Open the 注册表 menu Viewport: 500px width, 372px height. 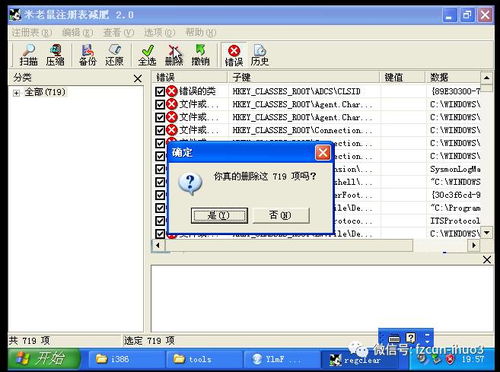pyautogui.click(x=32, y=33)
